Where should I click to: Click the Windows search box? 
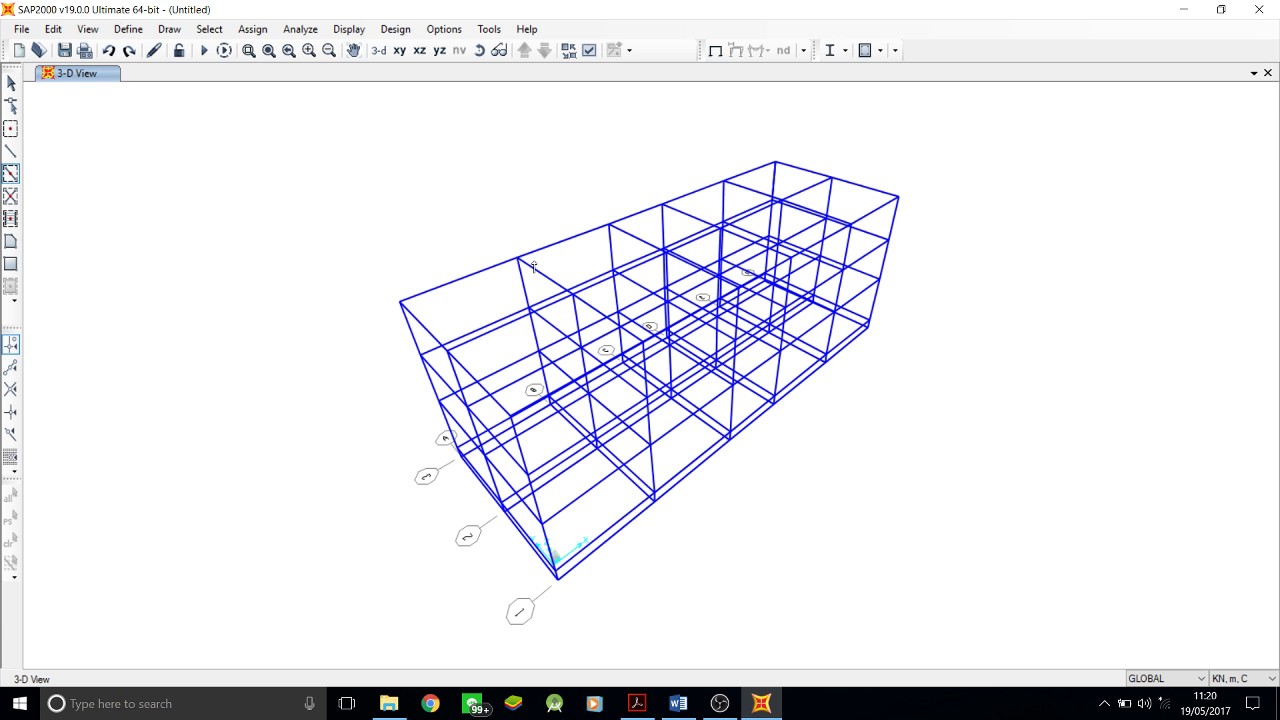coord(183,703)
